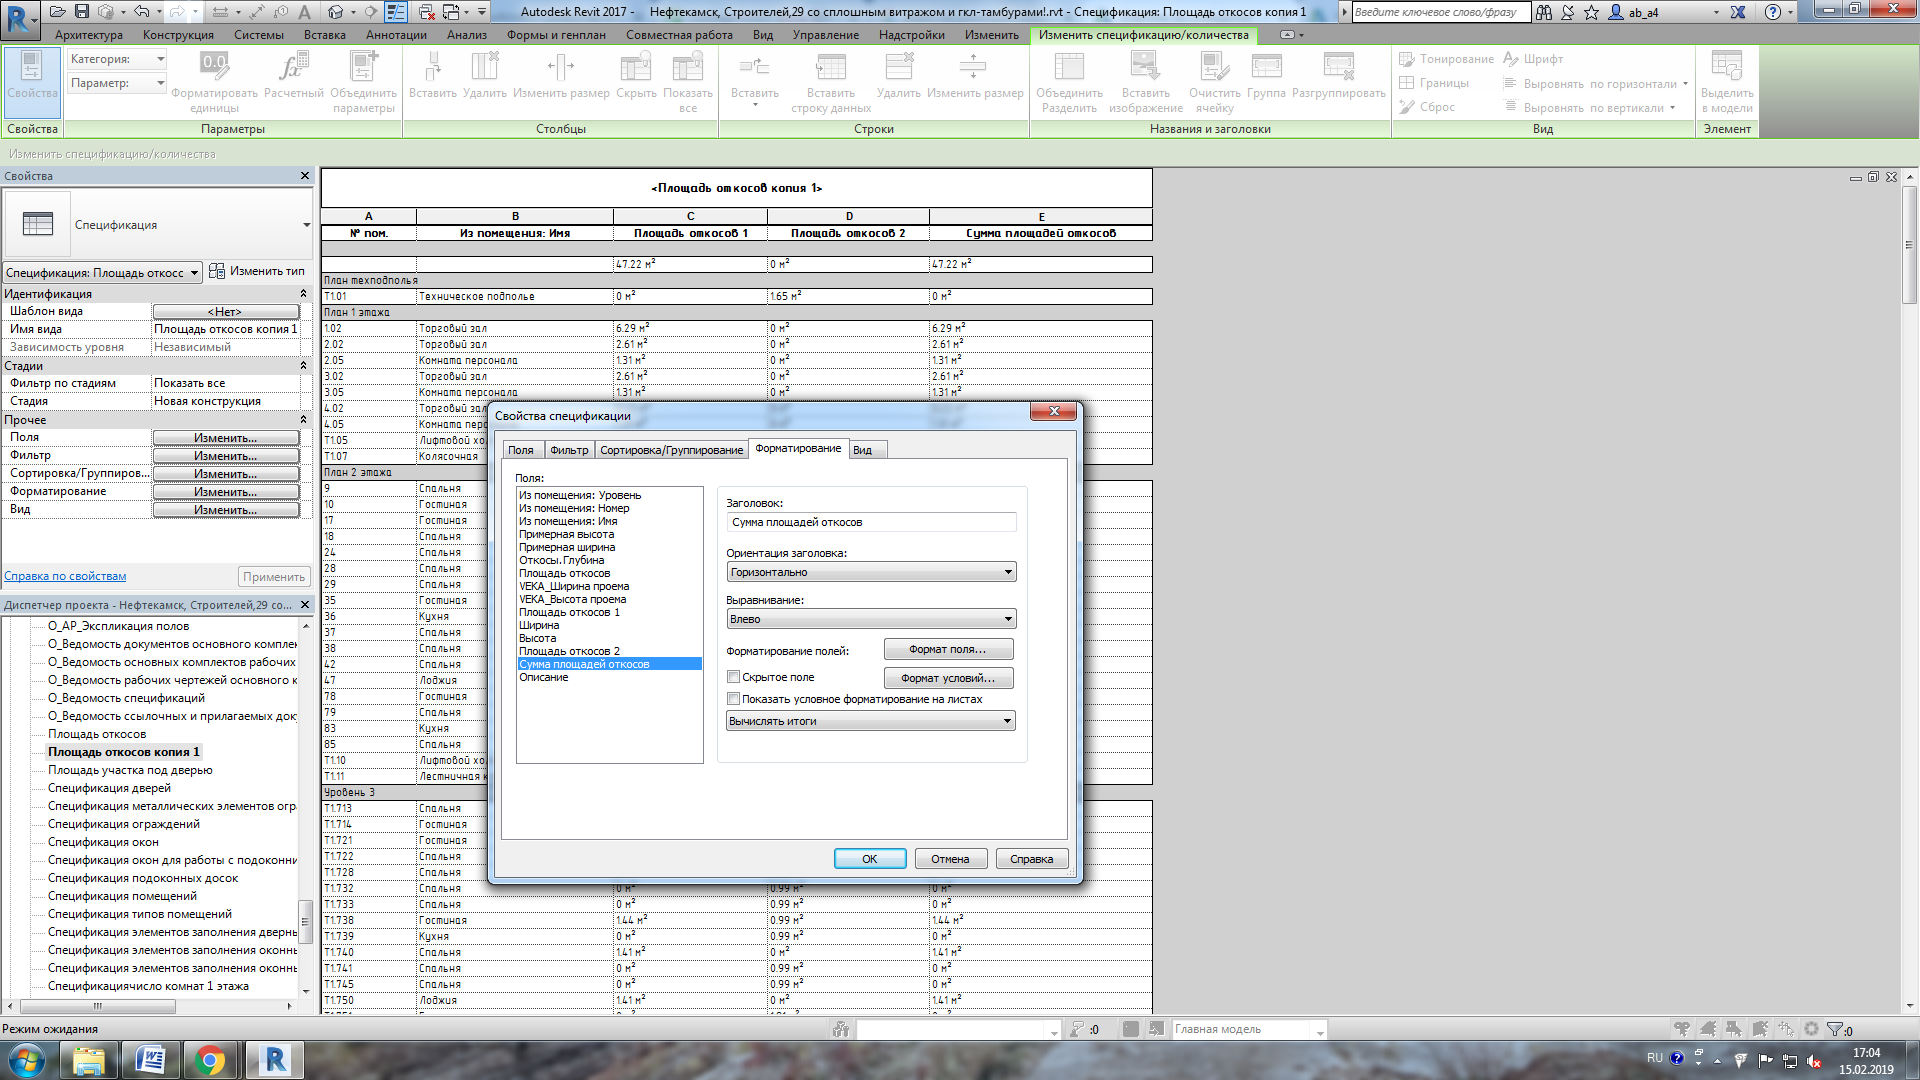Click the Заголовок text field
This screenshot has width=1920, height=1080.
[870, 522]
